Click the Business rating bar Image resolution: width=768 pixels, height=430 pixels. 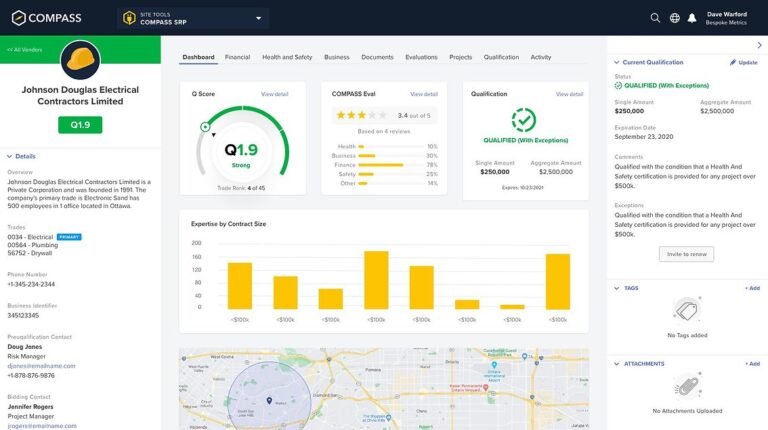tap(391, 156)
